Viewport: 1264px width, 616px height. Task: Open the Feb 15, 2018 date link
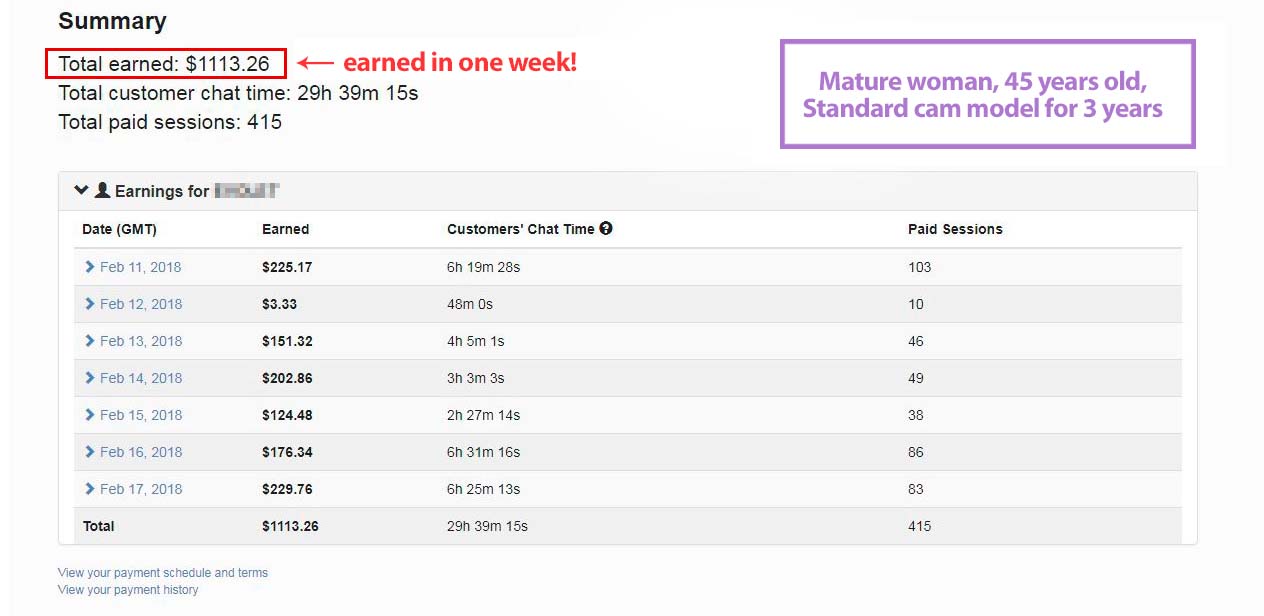tap(140, 415)
